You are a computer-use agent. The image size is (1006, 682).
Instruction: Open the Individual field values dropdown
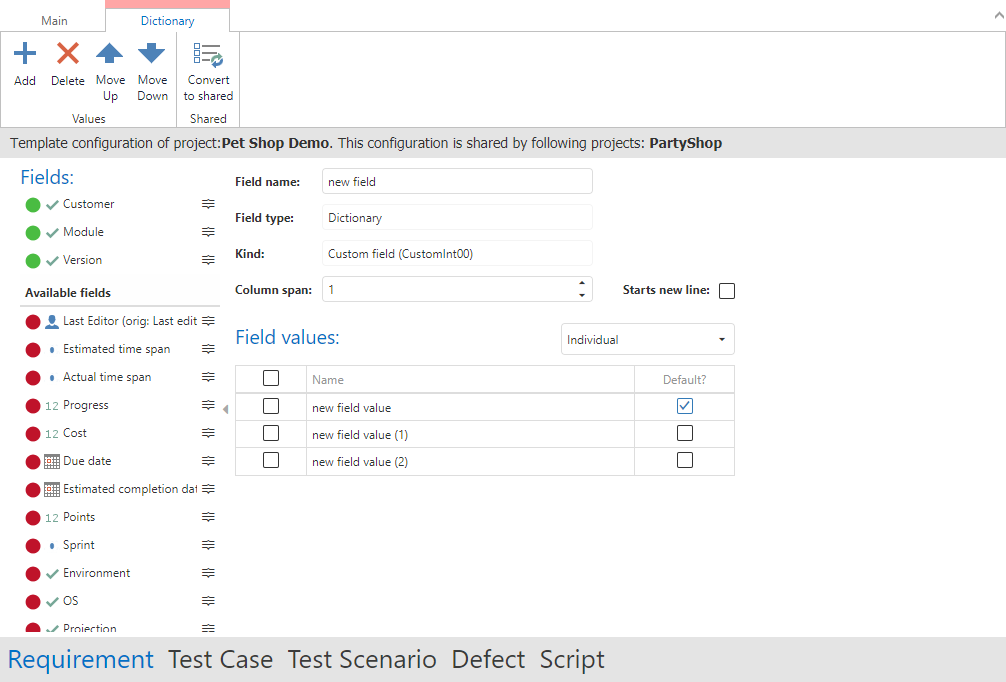coord(647,340)
